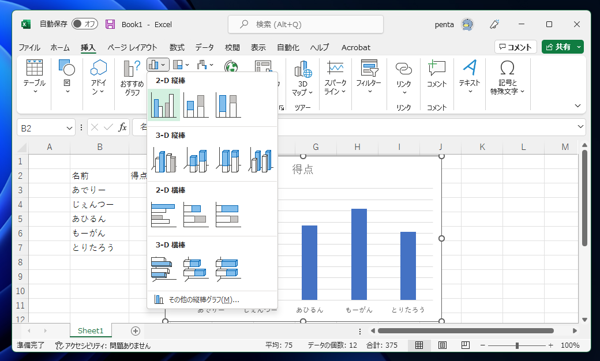Open the テーブル (Table) ribbon button
Image resolution: width=600 pixels, height=361 pixels.
pos(34,77)
